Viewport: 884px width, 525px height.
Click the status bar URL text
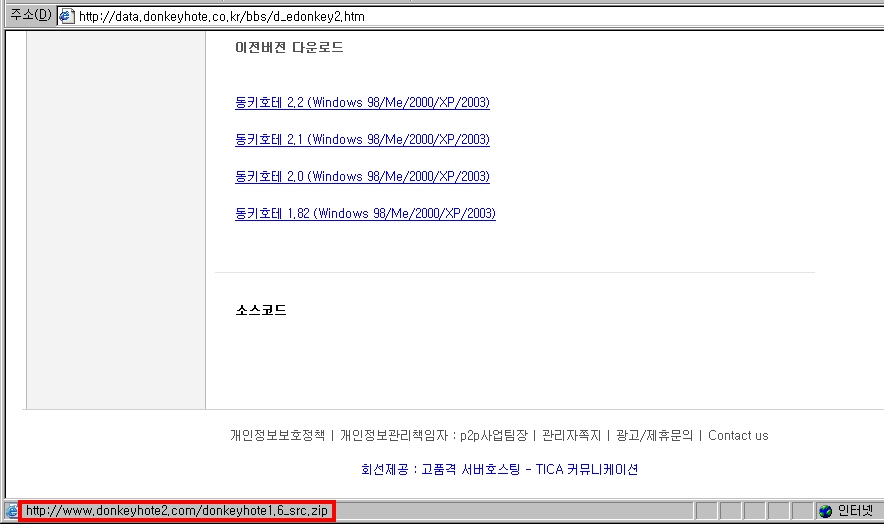click(177, 511)
